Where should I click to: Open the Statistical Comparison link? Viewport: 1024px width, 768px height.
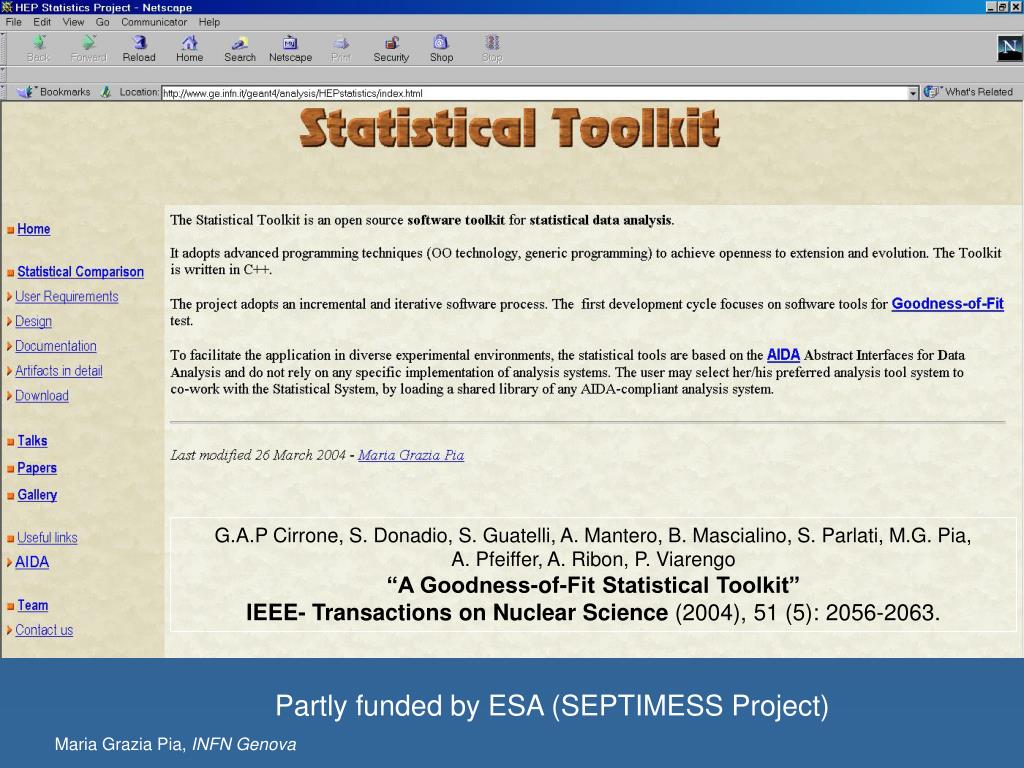click(x=80, y=272)
